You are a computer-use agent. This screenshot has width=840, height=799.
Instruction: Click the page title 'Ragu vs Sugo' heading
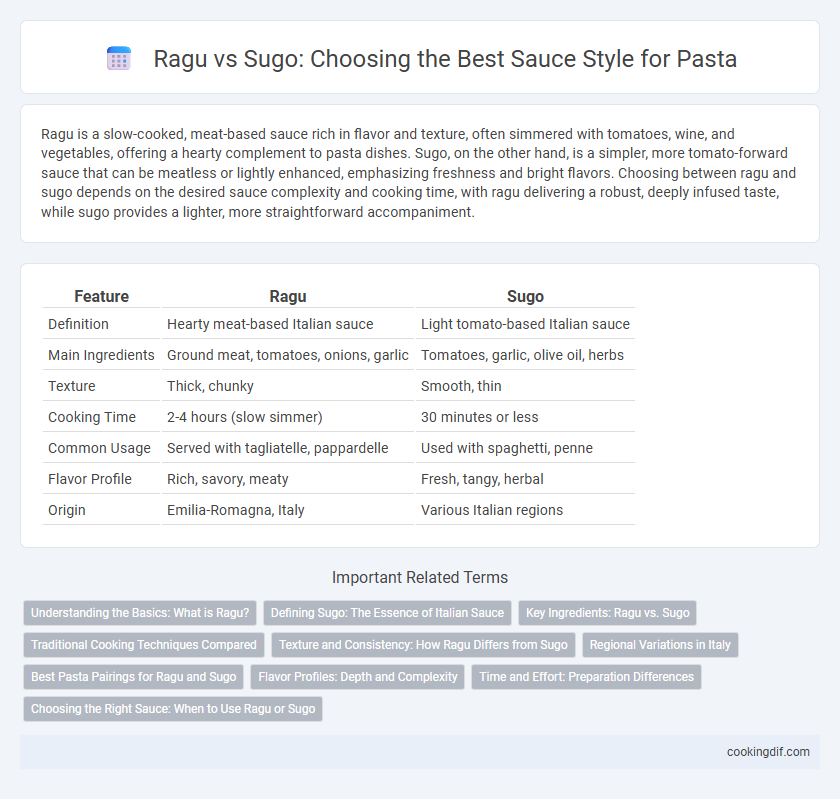tap(445, 58)
